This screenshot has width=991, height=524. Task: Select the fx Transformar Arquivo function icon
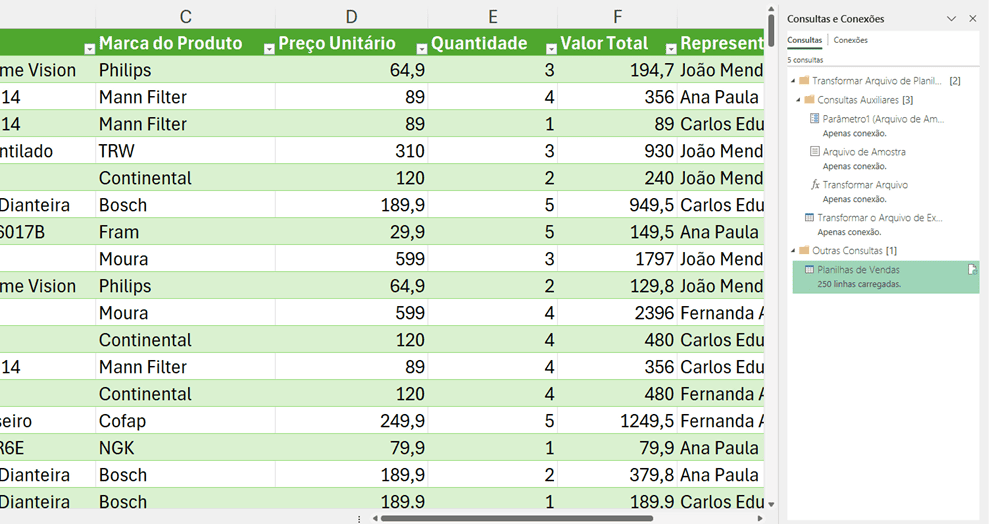point(814,185)
